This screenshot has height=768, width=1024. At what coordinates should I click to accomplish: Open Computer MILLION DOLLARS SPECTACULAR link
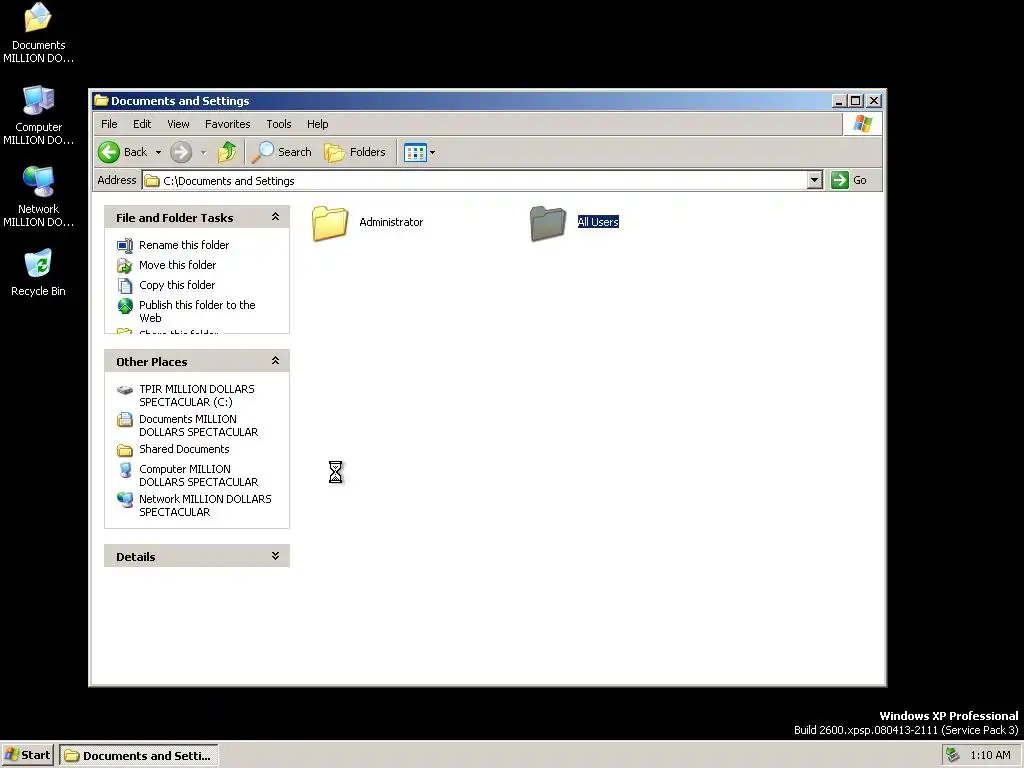click(x=199, y=475)
